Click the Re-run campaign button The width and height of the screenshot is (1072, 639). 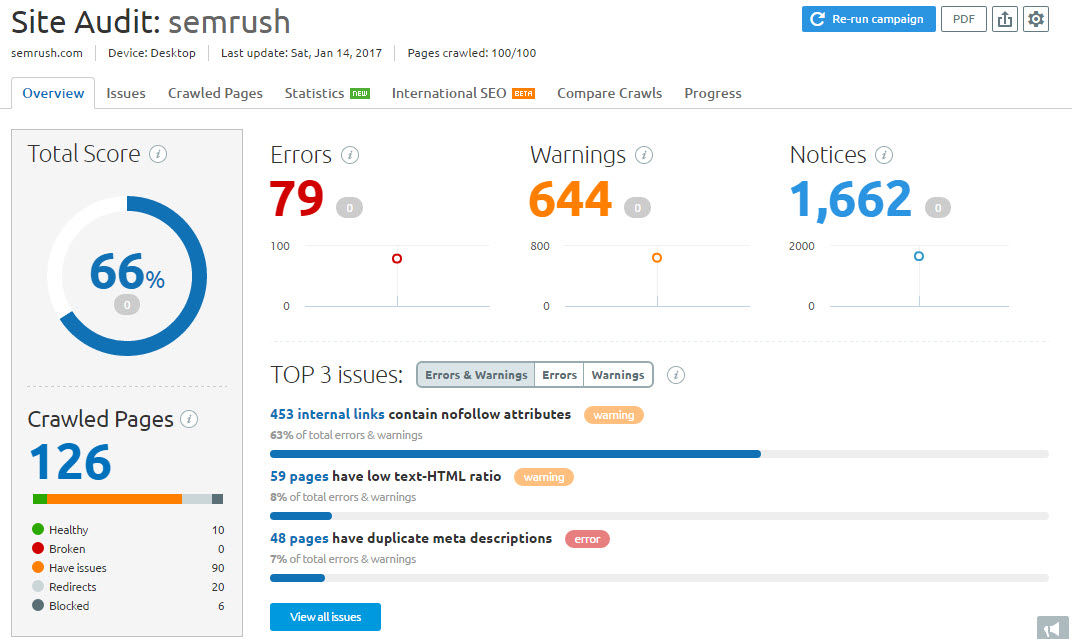click(x=868, y=19)
